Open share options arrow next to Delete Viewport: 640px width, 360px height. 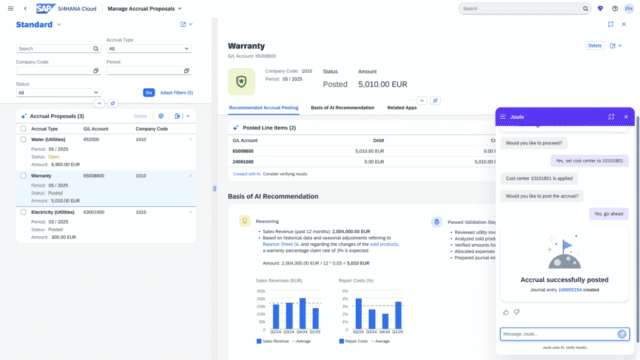620,46
